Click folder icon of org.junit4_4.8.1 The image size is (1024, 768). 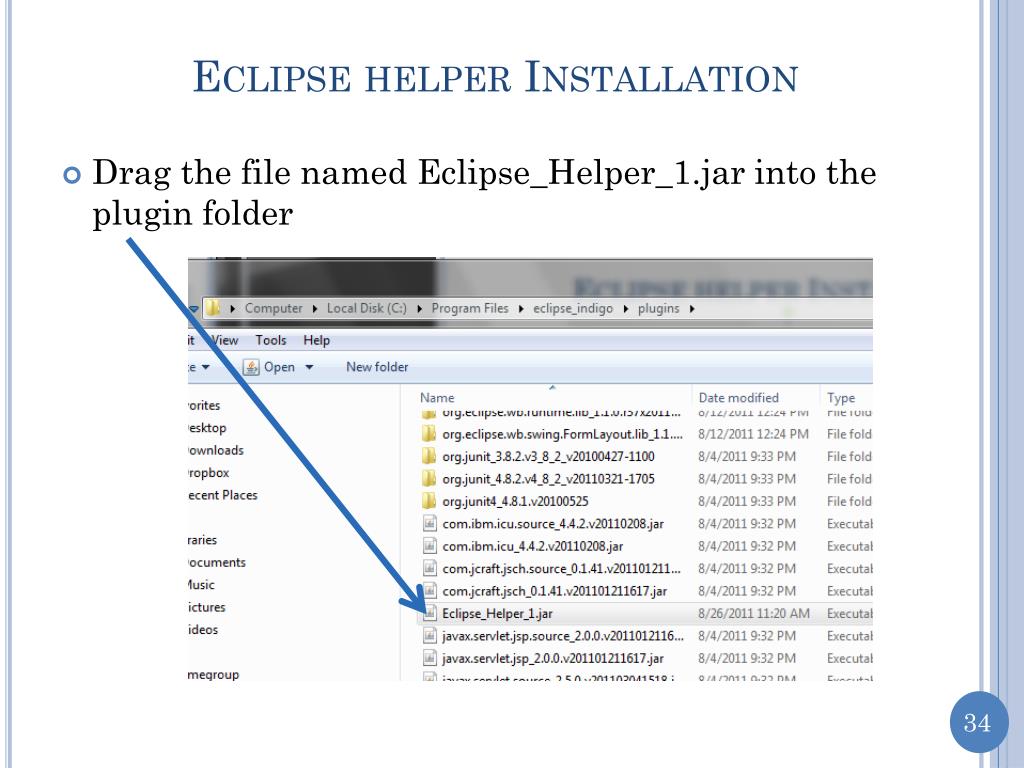[x=429, y=501]
